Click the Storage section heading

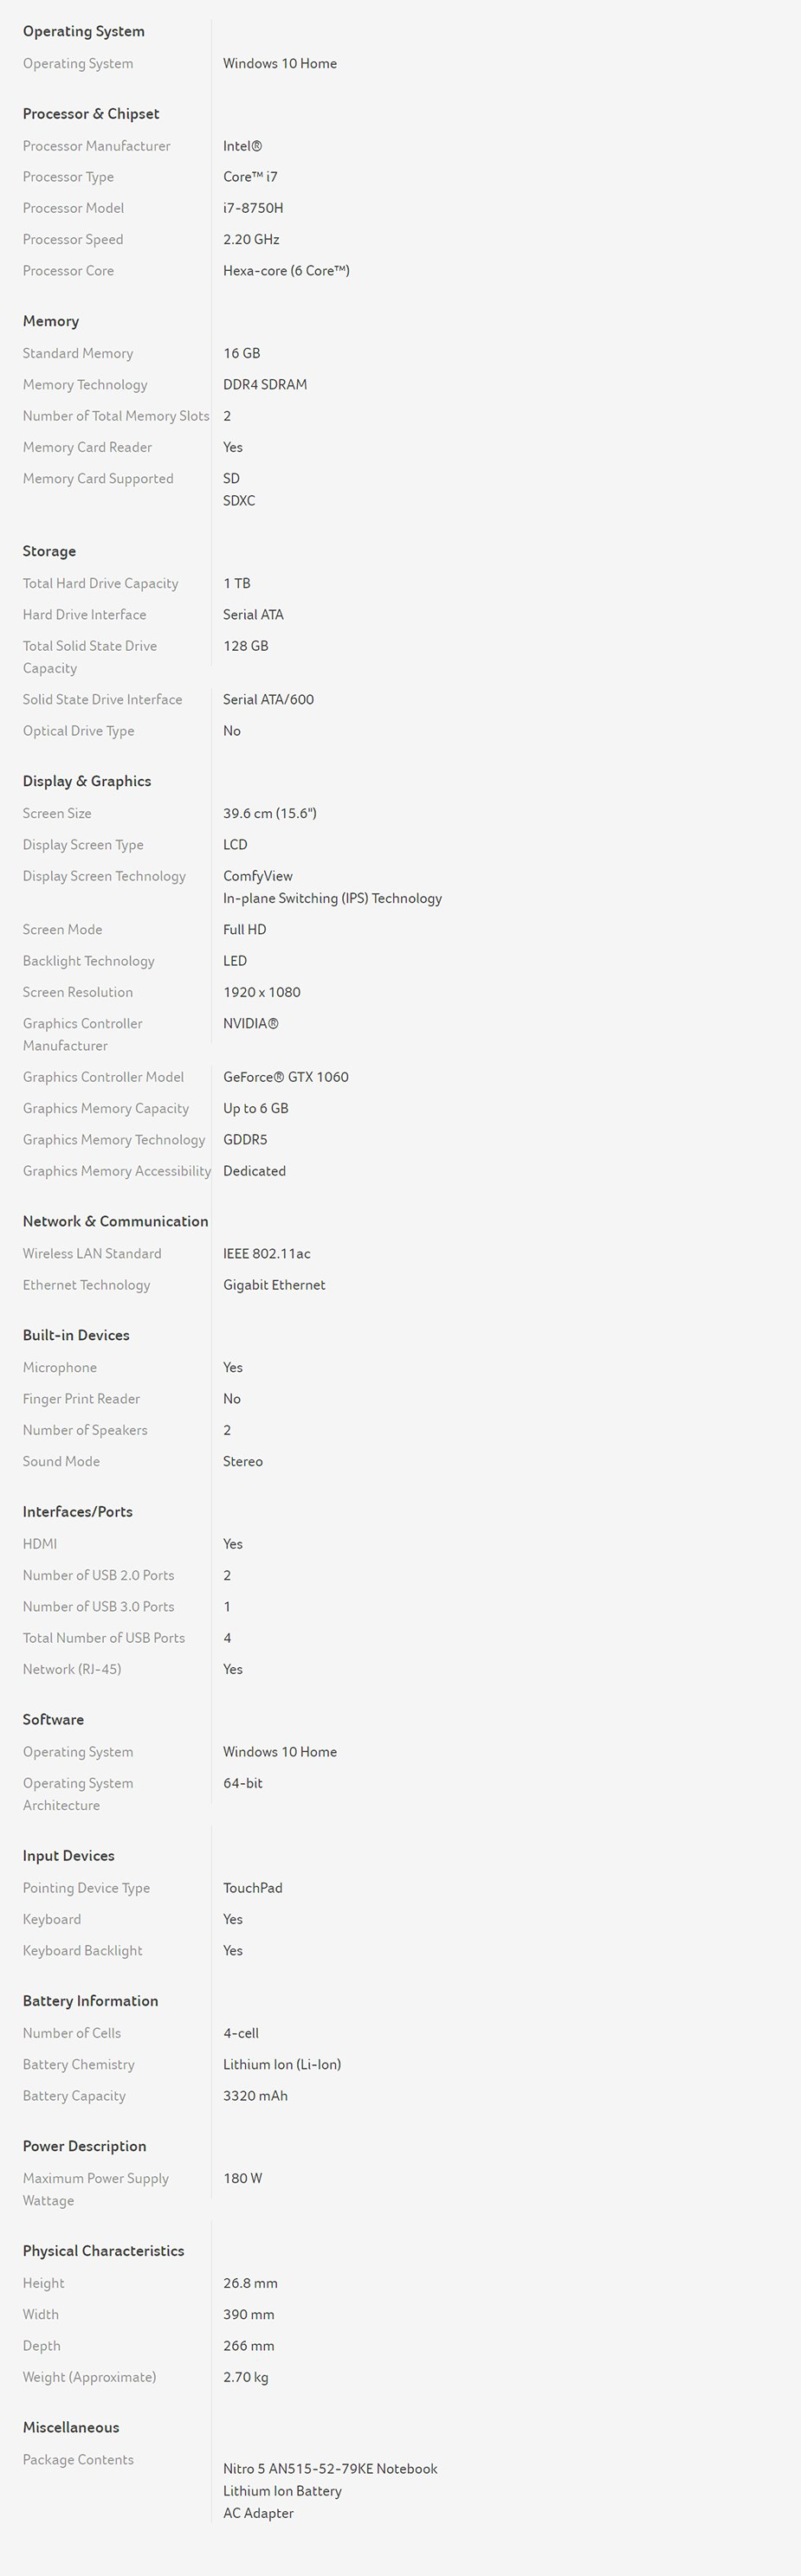click(49, 551)
